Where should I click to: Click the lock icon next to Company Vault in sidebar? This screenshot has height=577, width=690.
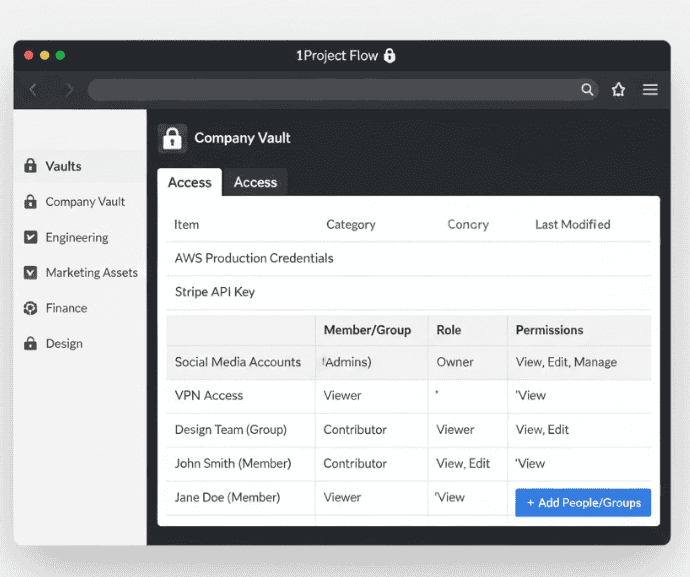coord(30,202)
